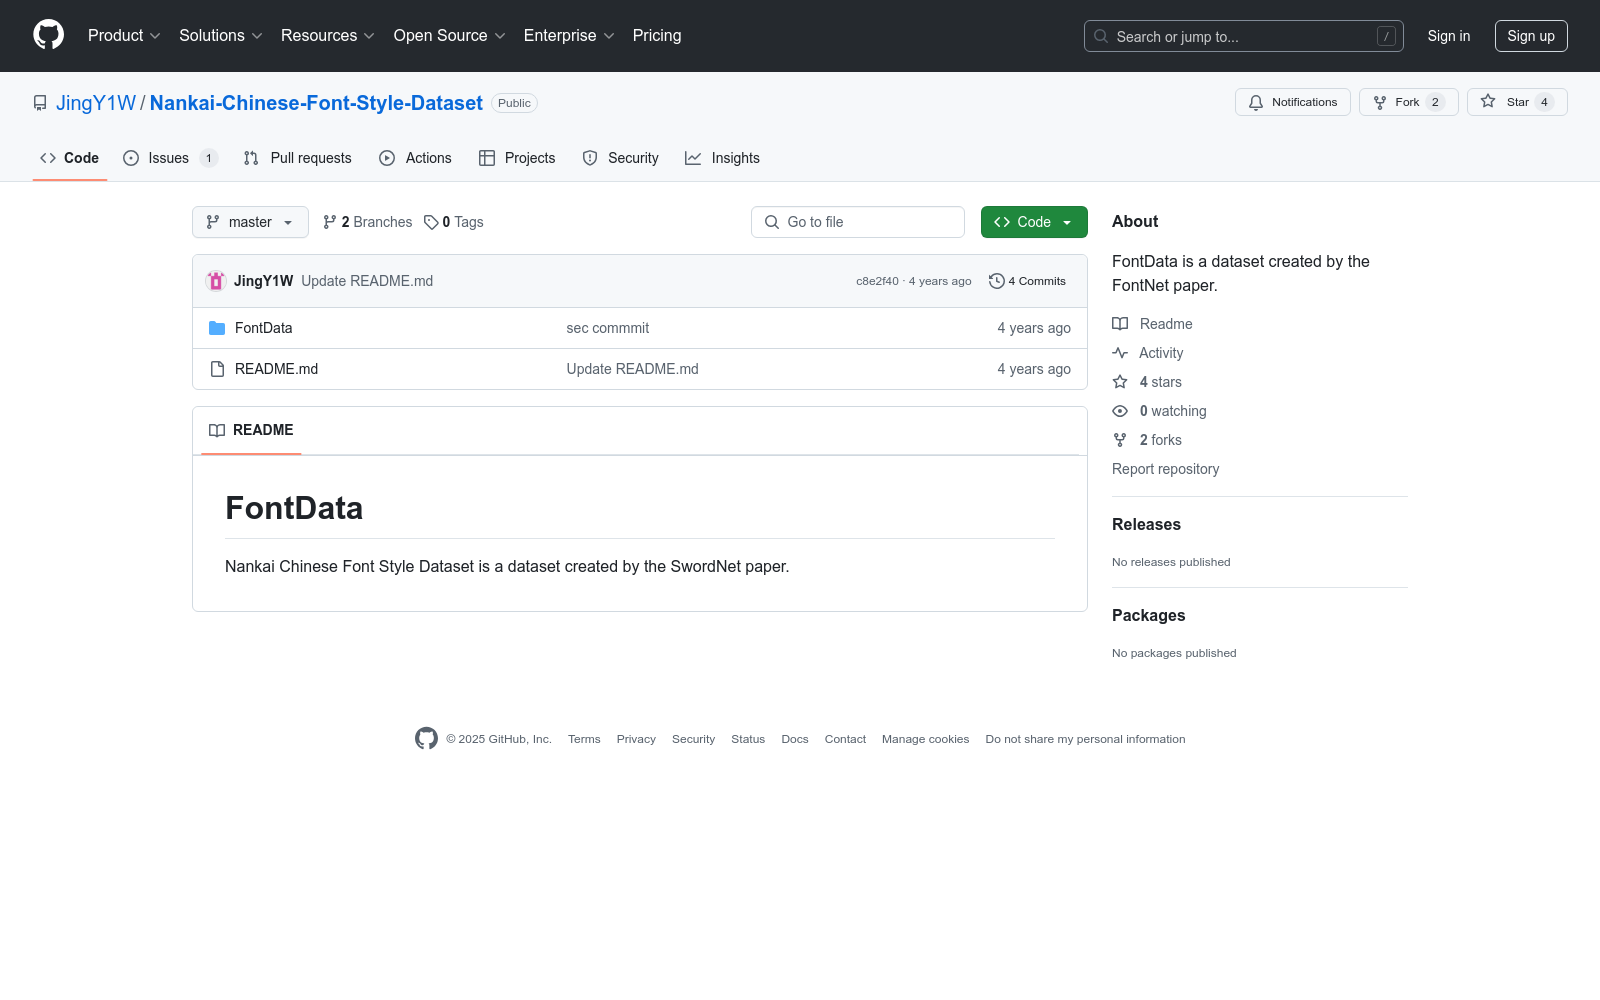Click the eye icon beside 0 watching
Viewport: 1600px width, 1000px height.
1120,411
